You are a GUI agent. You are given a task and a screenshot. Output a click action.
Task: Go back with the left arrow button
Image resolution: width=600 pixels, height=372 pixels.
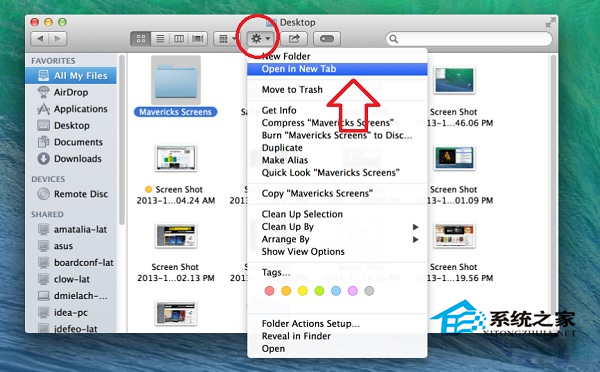[40, 39]
